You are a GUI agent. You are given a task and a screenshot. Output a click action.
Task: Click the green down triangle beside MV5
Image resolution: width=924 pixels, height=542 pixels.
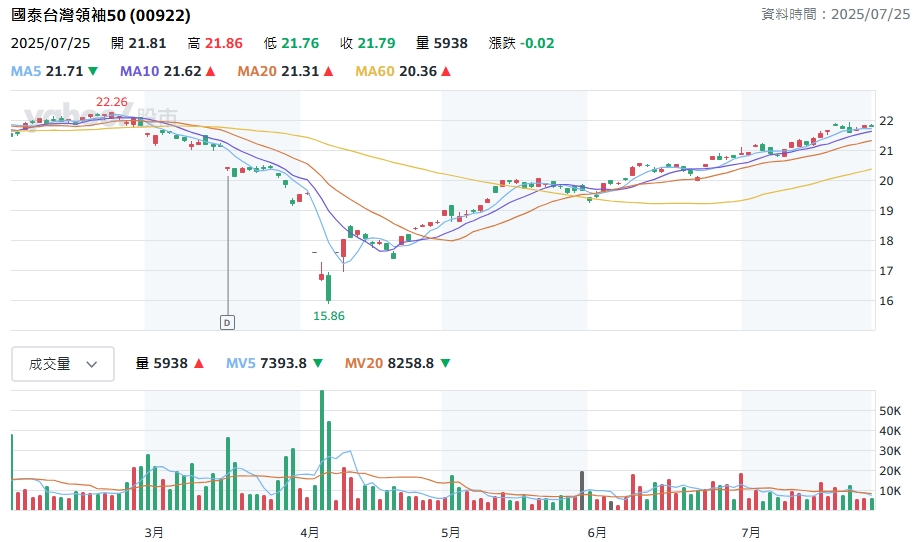[x=317, y=364]
